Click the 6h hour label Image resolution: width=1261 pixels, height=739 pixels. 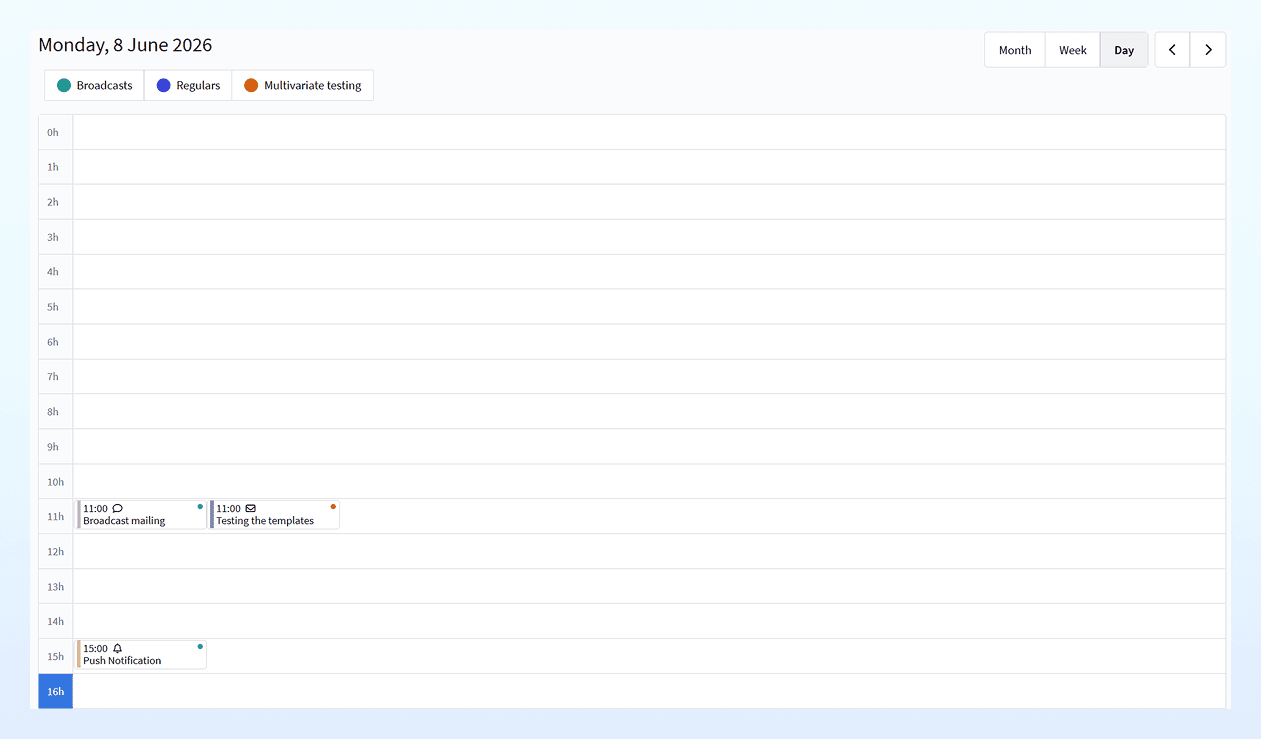coord(54,342)
